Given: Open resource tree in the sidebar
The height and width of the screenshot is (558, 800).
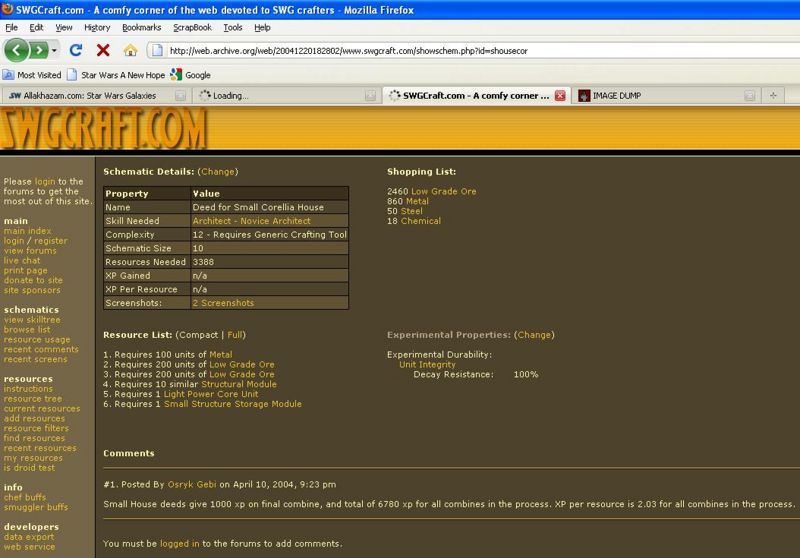Looking at the screenshot, I should pos(32,399).
